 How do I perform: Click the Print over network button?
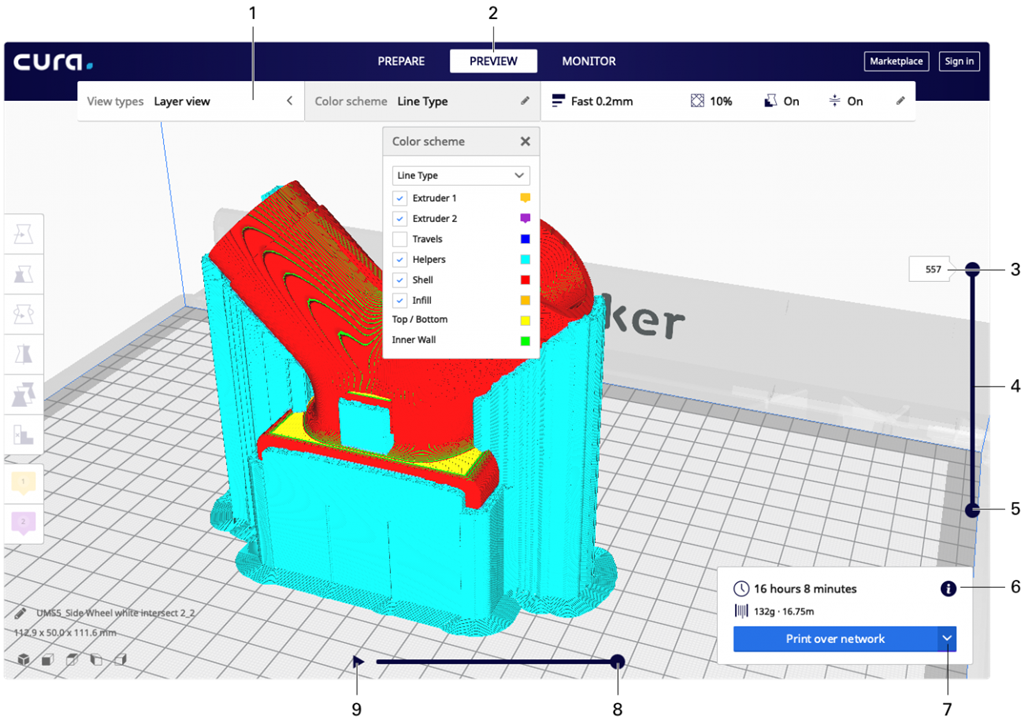tap(834, 639)
